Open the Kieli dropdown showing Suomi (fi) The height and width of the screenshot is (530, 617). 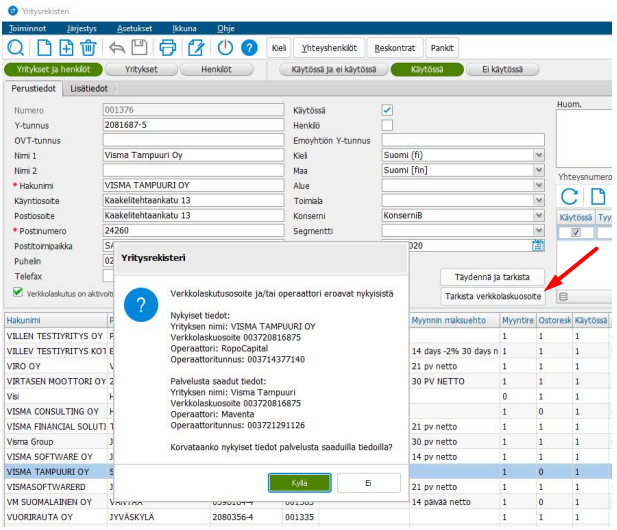[539, 155]
